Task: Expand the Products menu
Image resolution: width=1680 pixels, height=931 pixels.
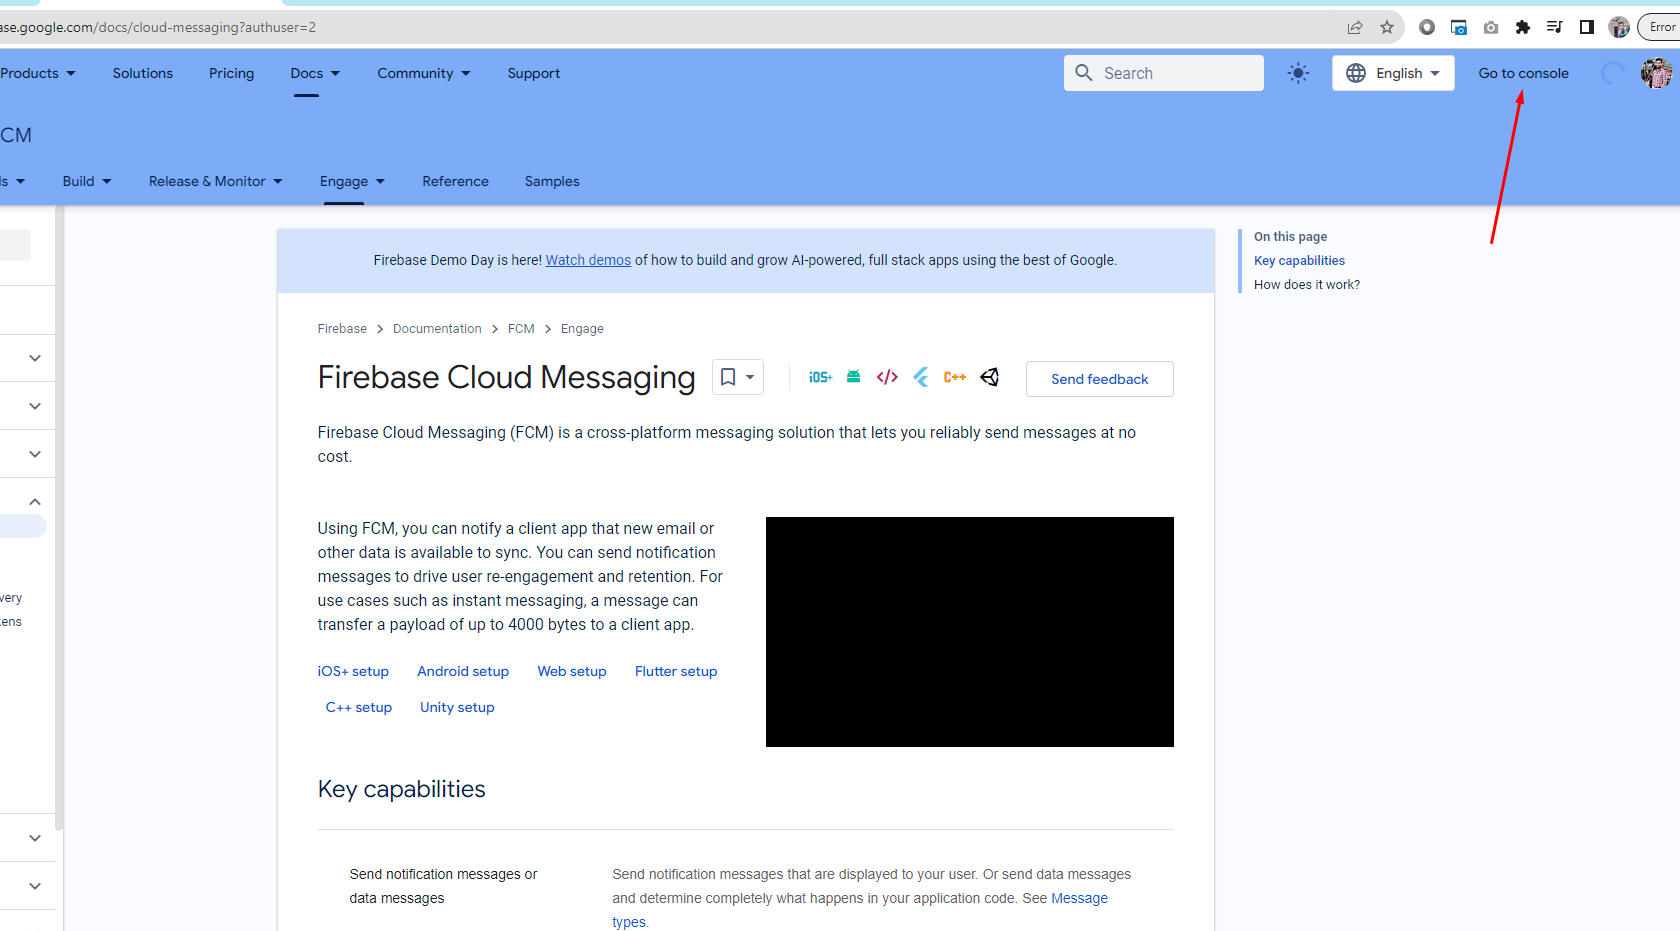Action: click(x=38, y=73)
